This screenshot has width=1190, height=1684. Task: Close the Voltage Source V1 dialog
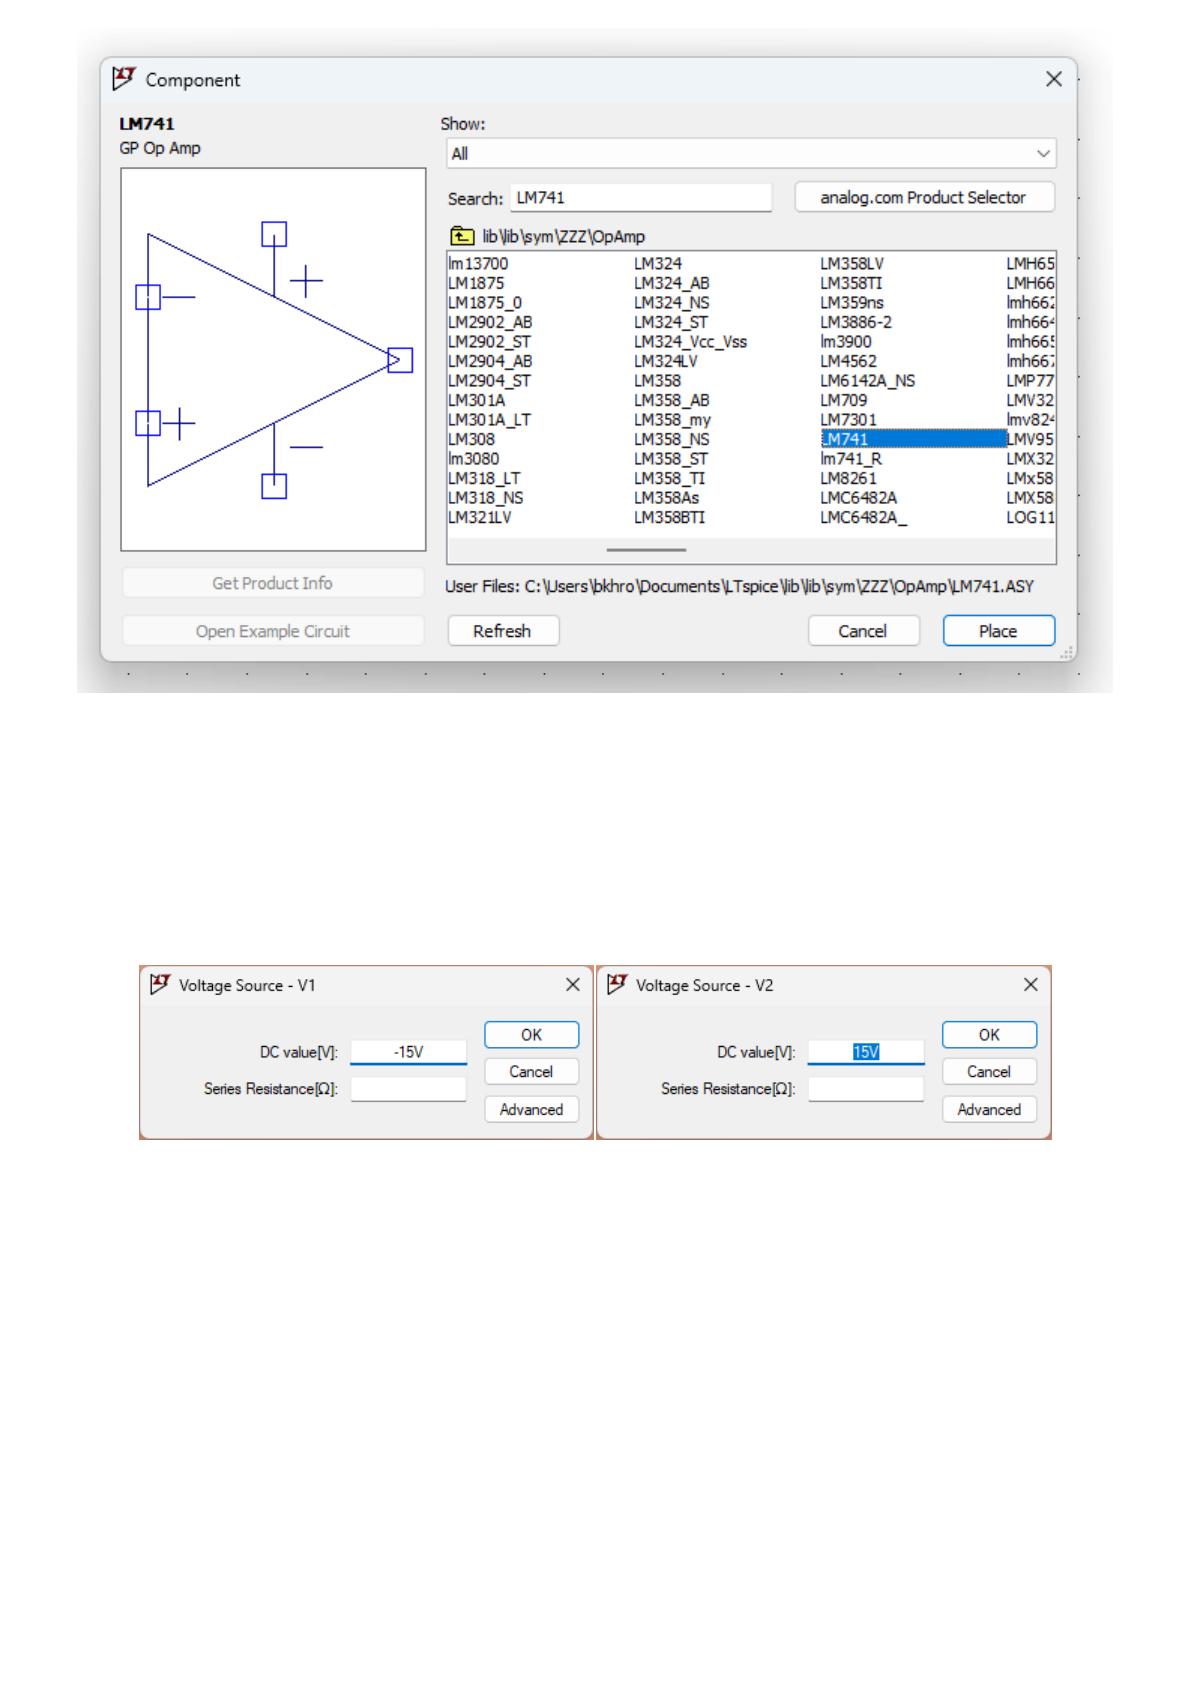[x=573, y=985]
